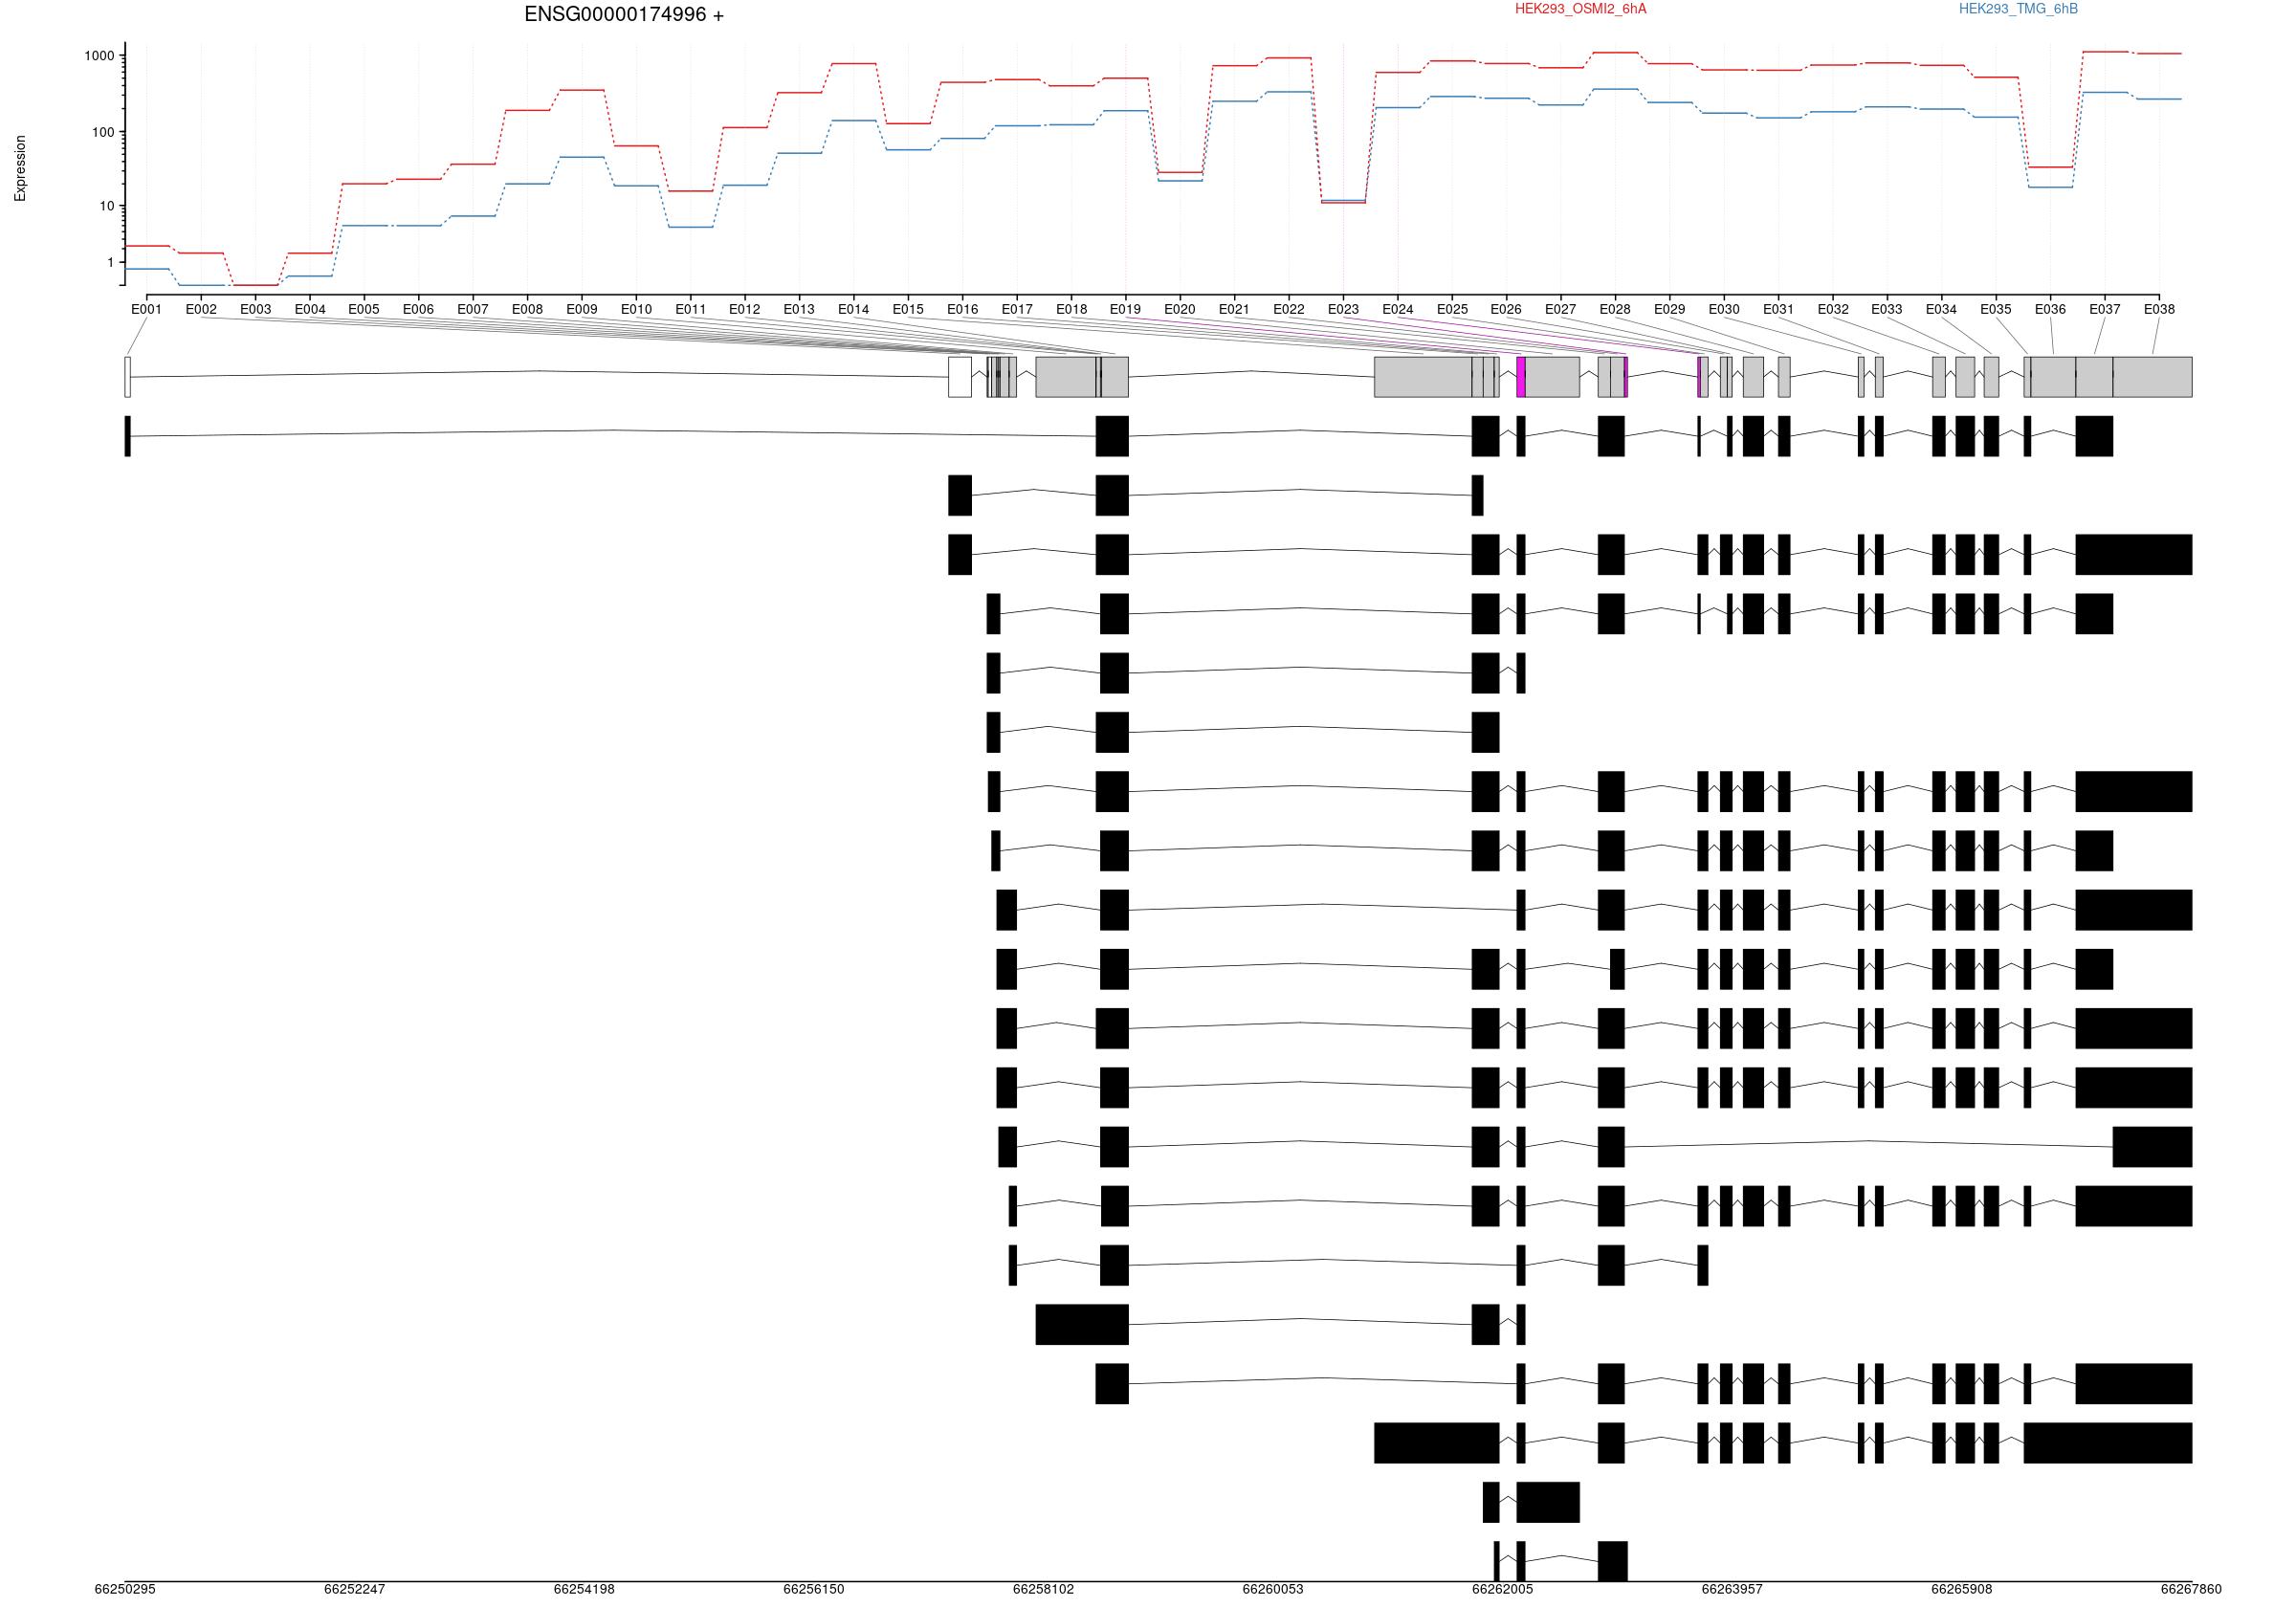Click genomic coordinate 66262005
Screen dimensions: 2296x1607
(x=1502, y=1589)
